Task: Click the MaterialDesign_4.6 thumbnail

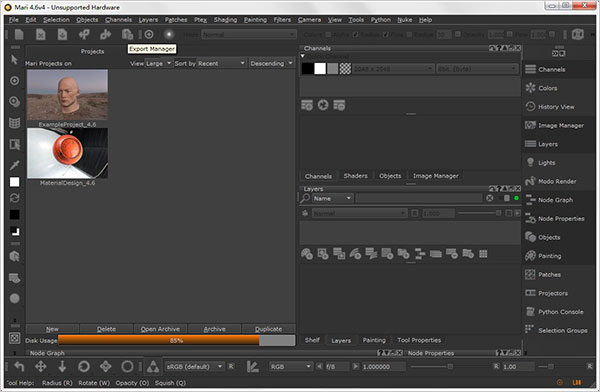Action: click(67, 153)
